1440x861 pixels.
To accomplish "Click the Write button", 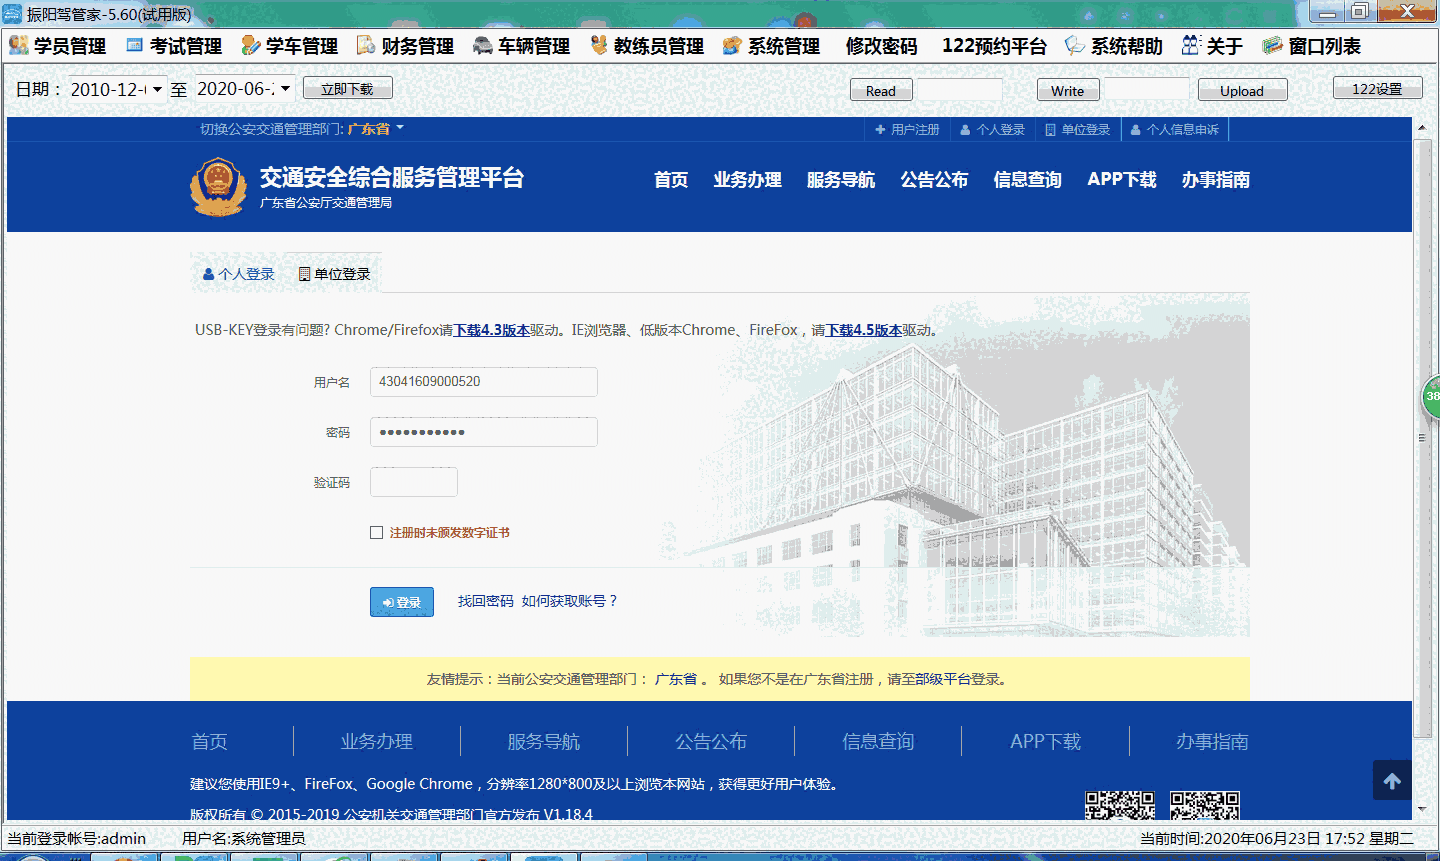I will [1068, 91].
